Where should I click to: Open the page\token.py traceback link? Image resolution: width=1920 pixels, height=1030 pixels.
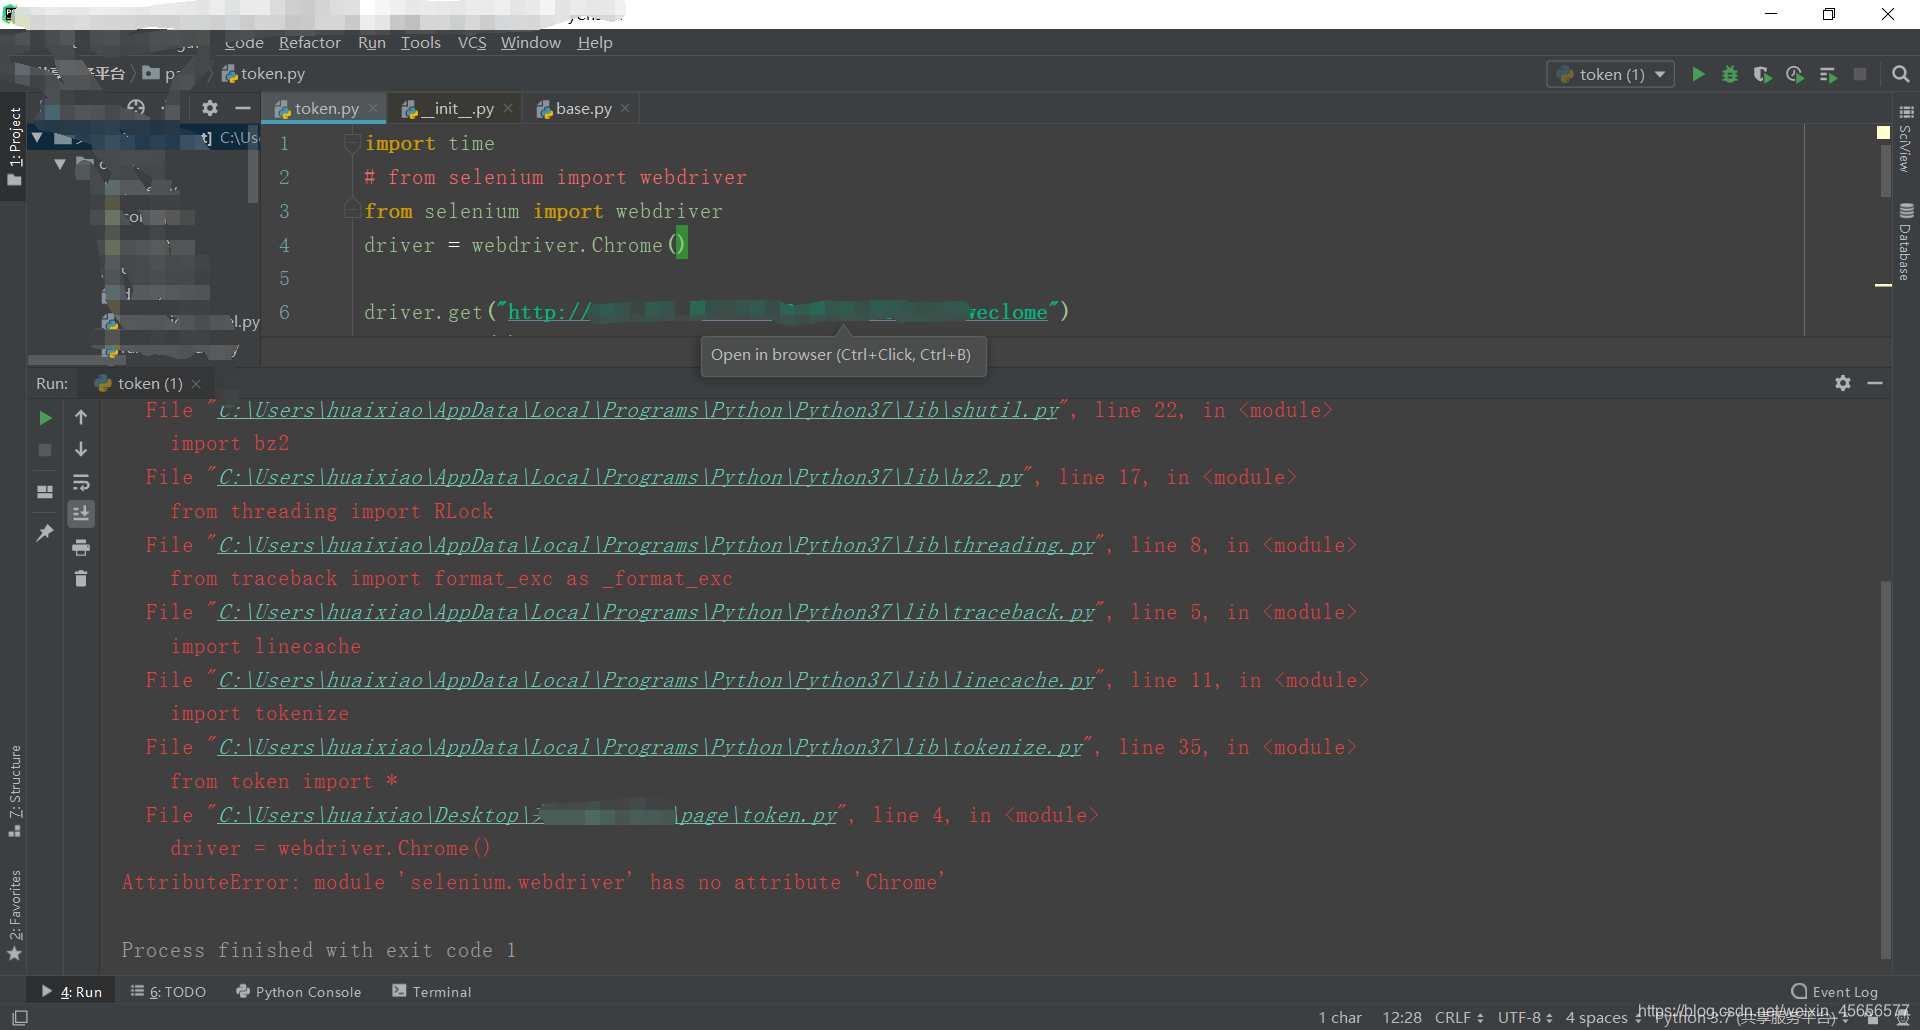click(x=527, y=815)
